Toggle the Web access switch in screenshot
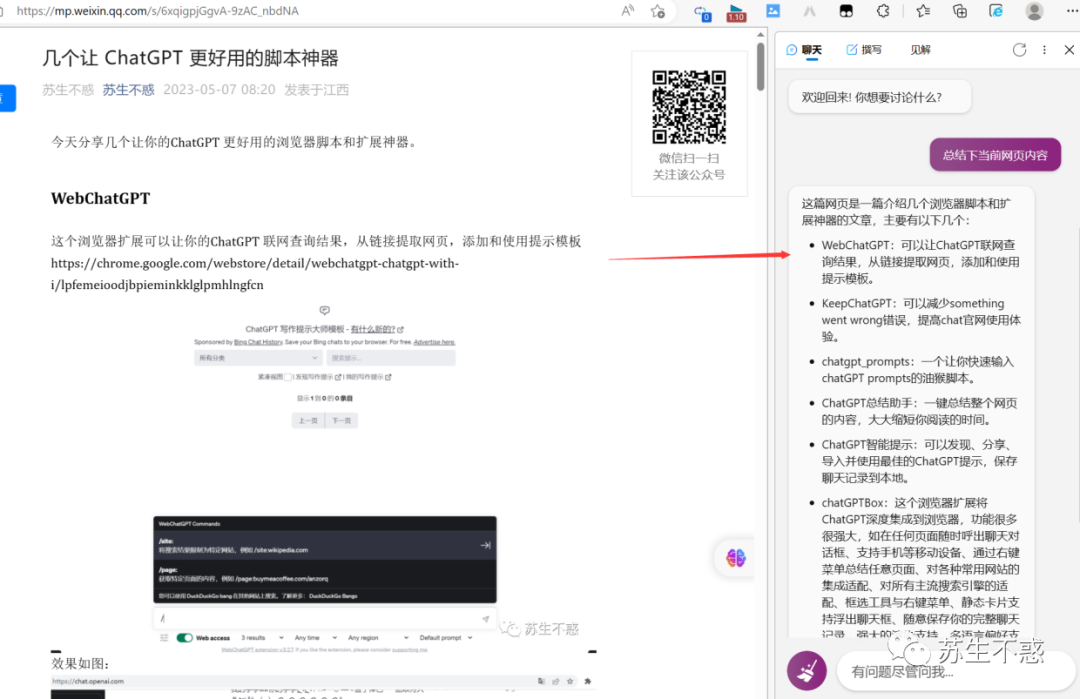Image resolution: width=1080 pixels, height=699 pixels. (x=185, y=638)
